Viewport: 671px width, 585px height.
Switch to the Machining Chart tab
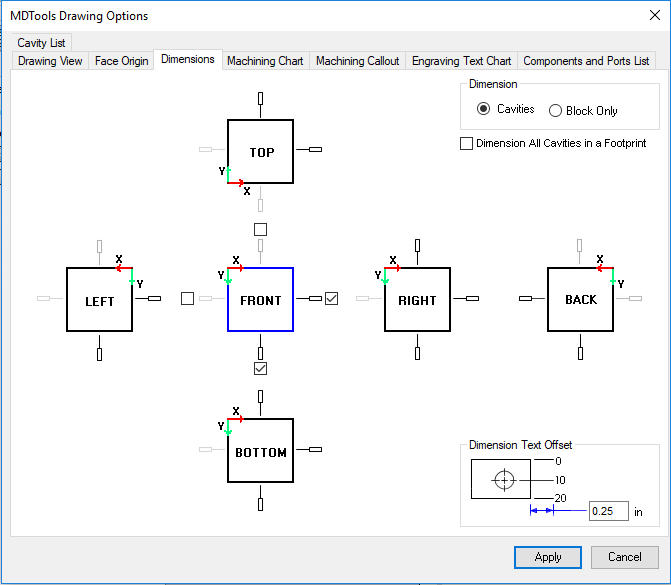(x=265, y=61)
